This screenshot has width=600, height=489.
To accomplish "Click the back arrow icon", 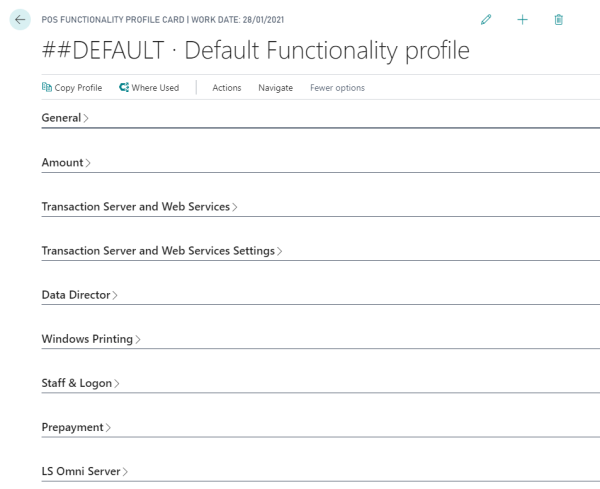I will [18, 21].
